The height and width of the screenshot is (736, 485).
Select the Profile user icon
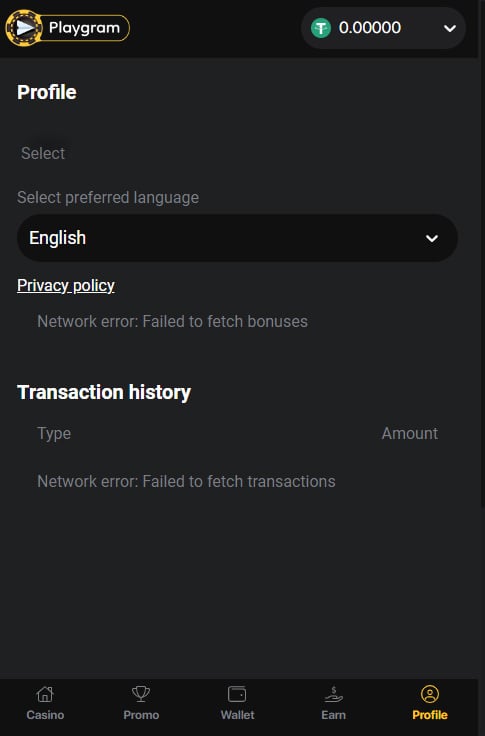point(430,694)
